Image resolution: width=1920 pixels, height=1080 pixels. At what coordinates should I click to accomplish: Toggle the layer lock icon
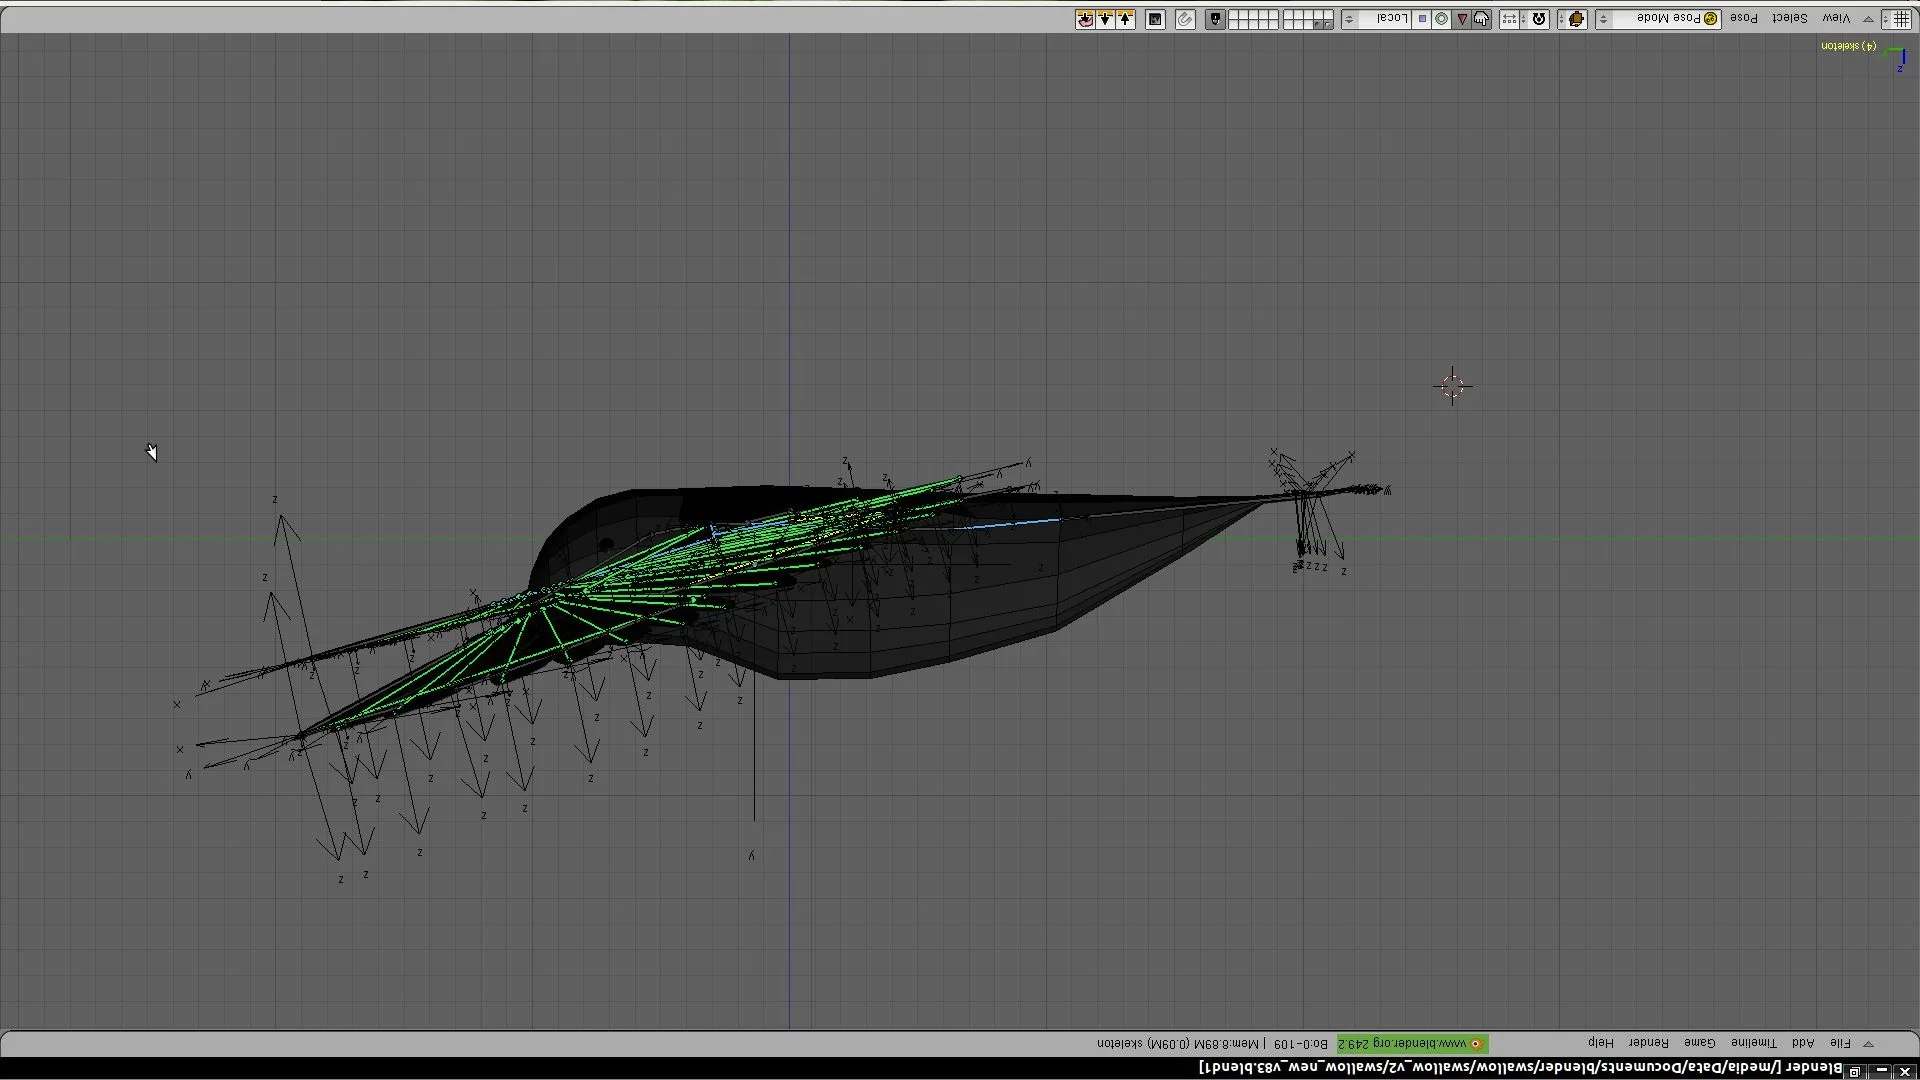(1215, 19)
